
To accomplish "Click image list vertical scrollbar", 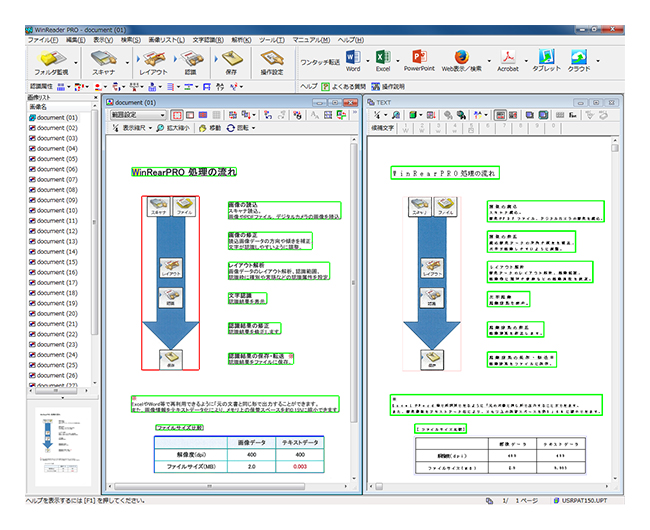I will point(95,244).
